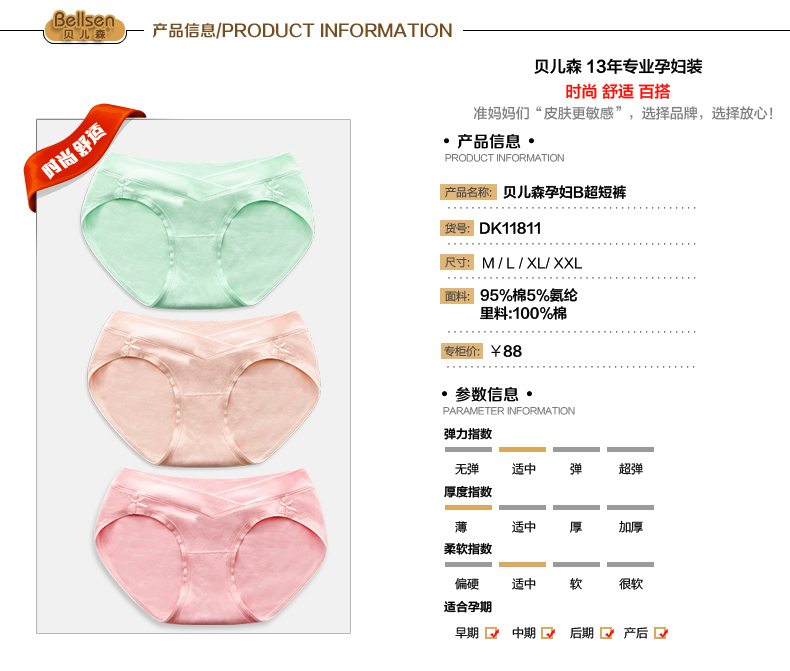Click the 货号 label tag

click(x=456, y=228)
